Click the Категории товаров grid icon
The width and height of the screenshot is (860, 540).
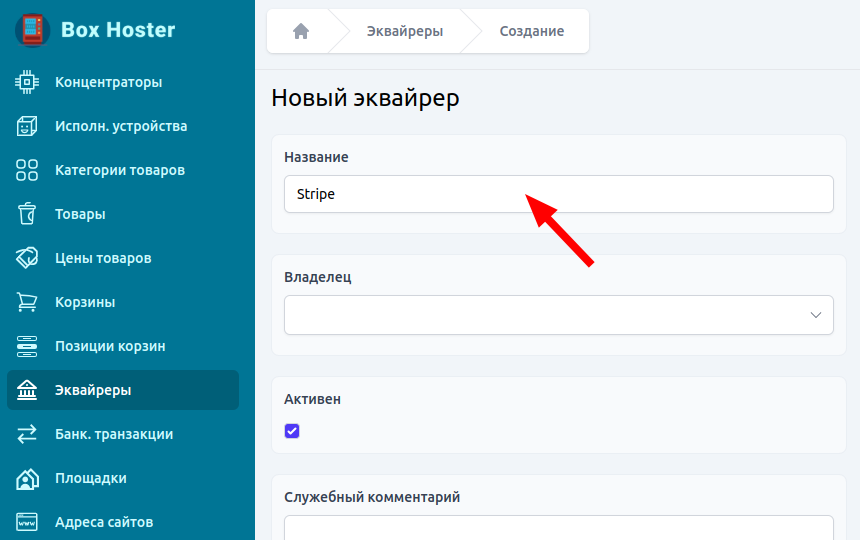click(27, 170)
